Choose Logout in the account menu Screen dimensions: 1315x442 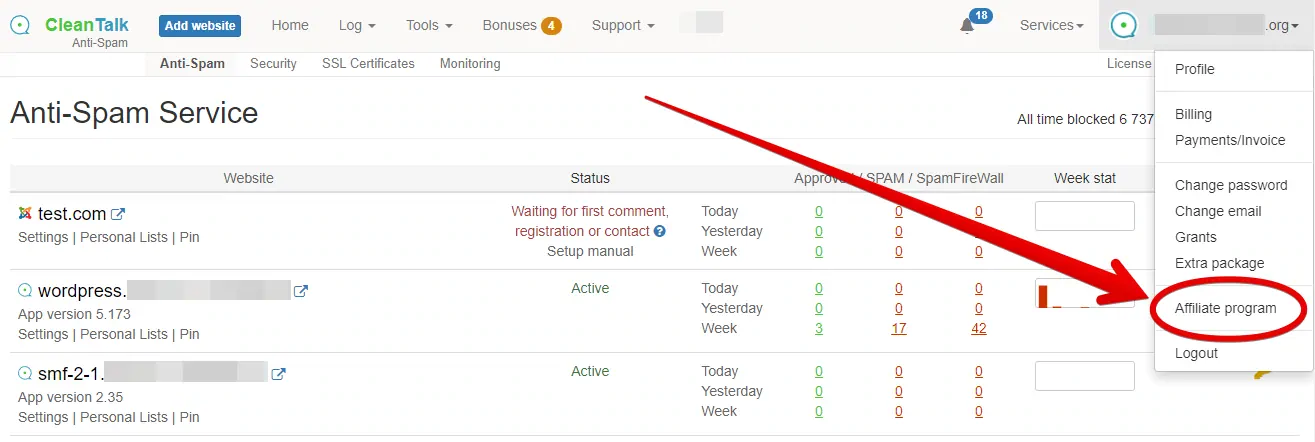pos(1196,353)
